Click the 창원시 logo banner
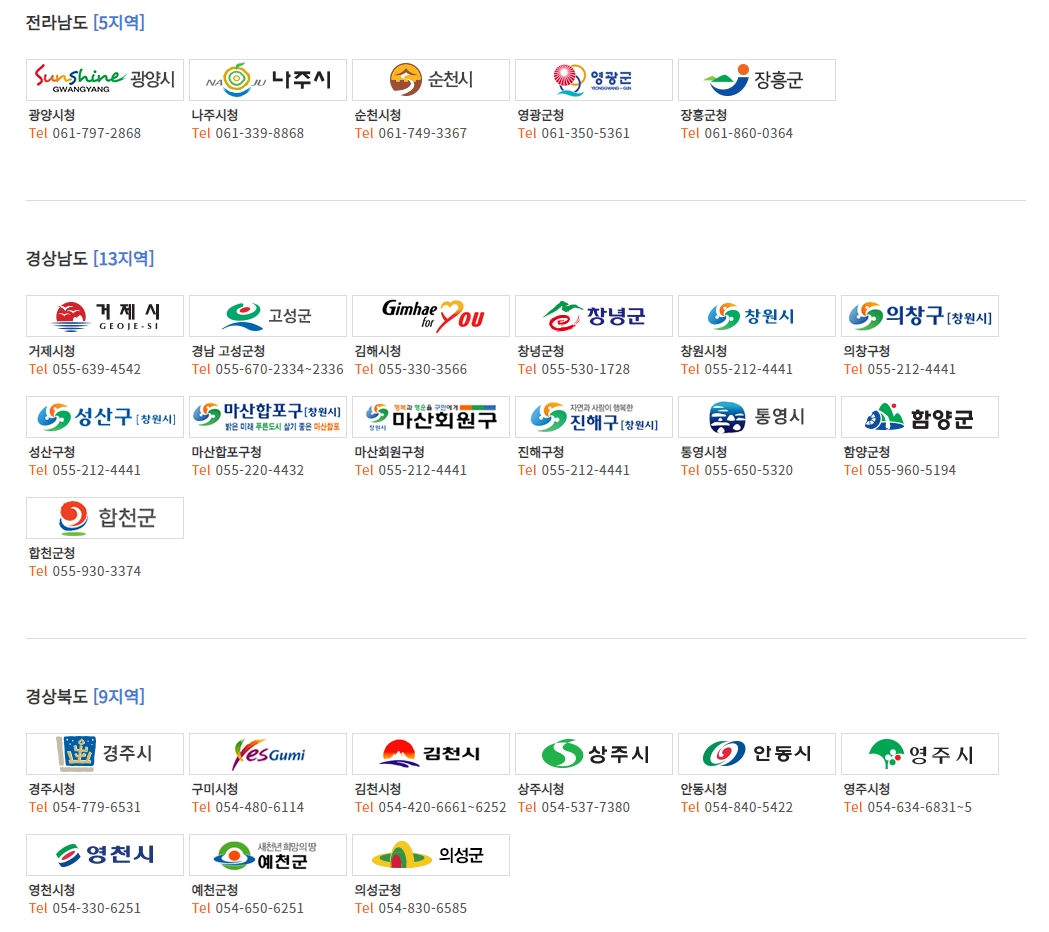The width and height of the screenshot is (1049, 932). point(757,316)
